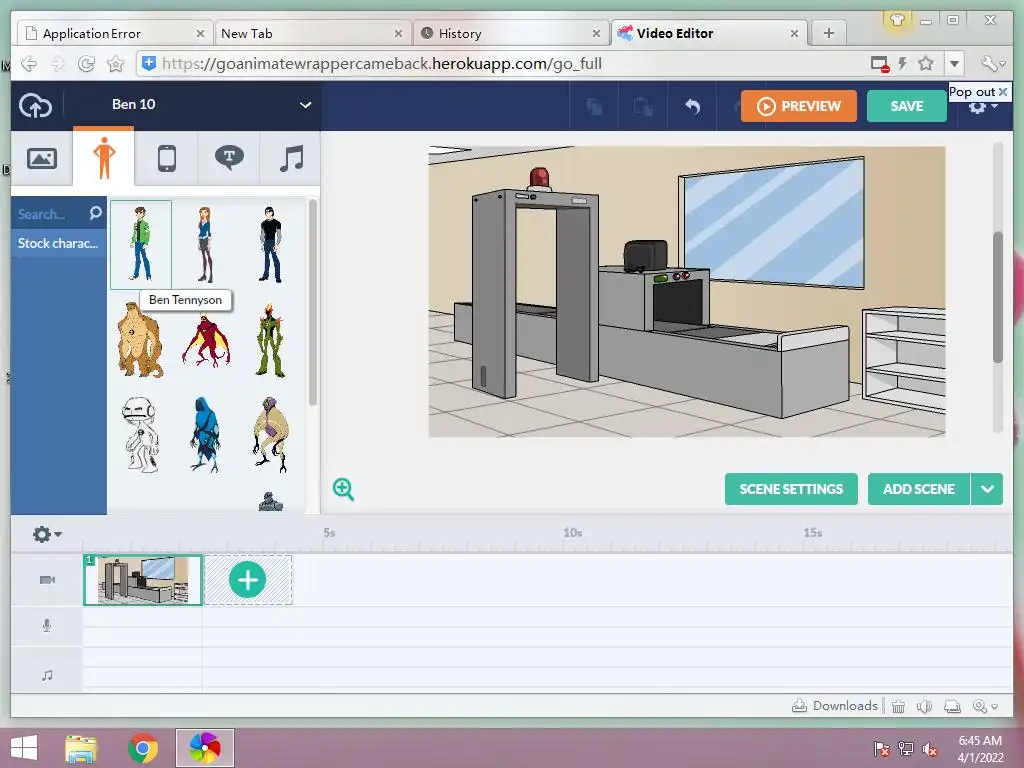Click the 5s timeline marker
This screenshot has height=768, width=1024.
click(329, 533)
